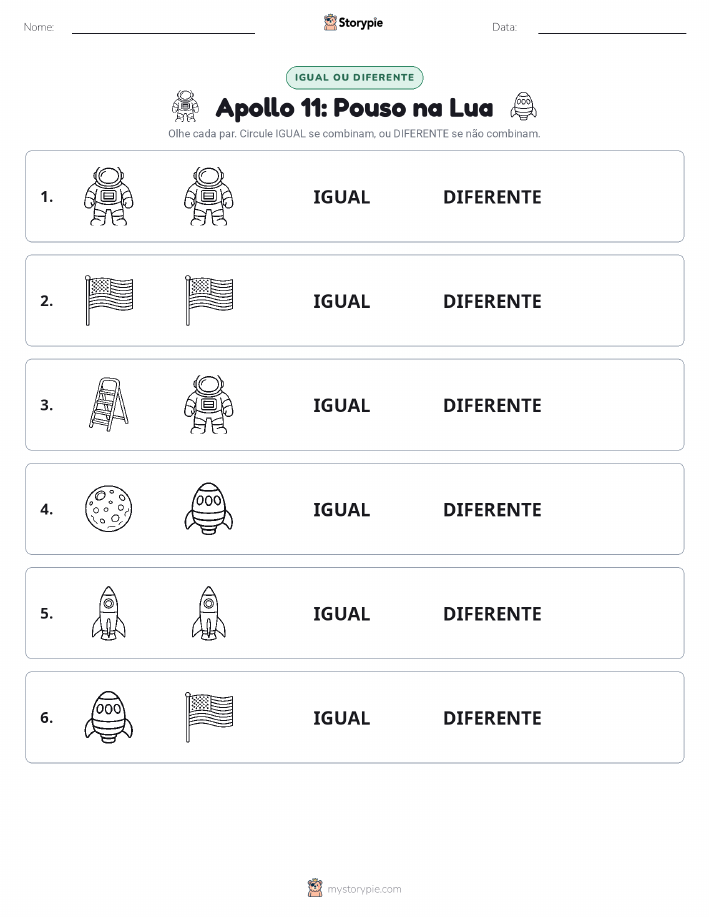Screen dimensions: 709x917
Task: Click the second astronaut in row 1
Action: (209, 196)
